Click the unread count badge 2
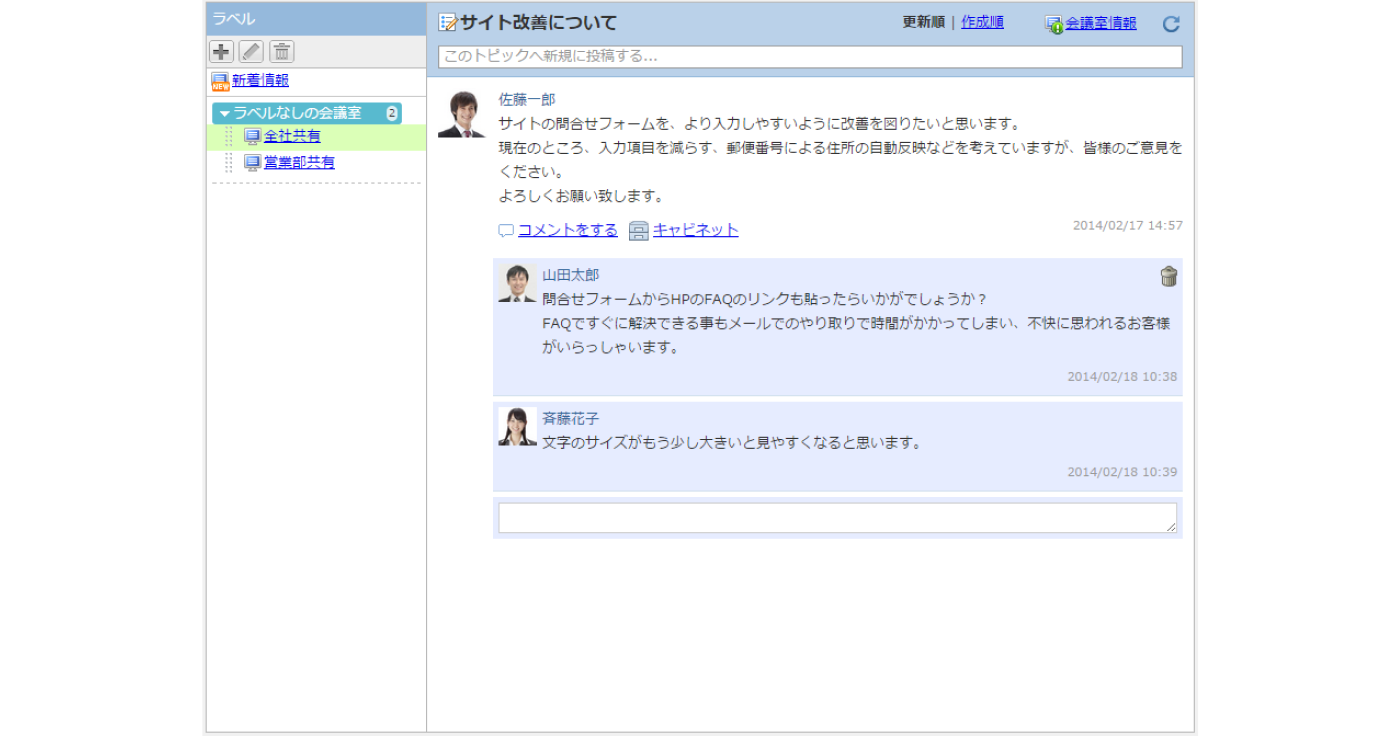This screenshot has width=1400, height=736. (392, 114)
